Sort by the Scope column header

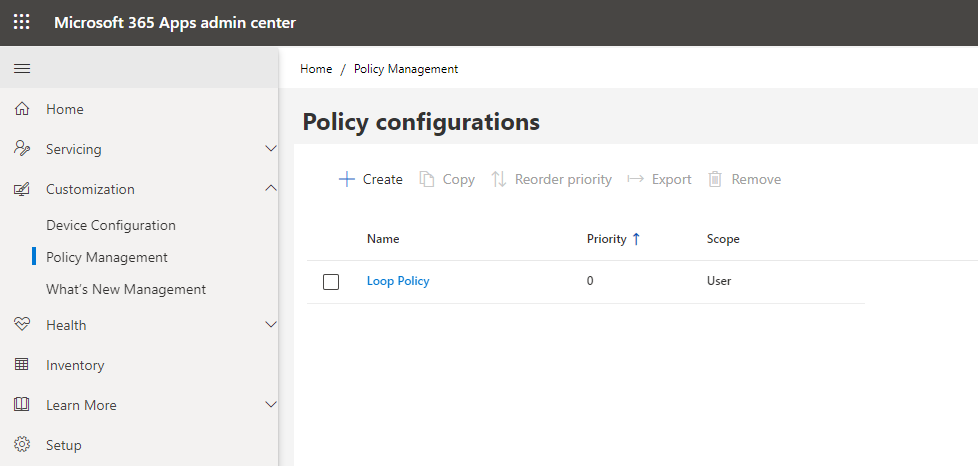723,239
